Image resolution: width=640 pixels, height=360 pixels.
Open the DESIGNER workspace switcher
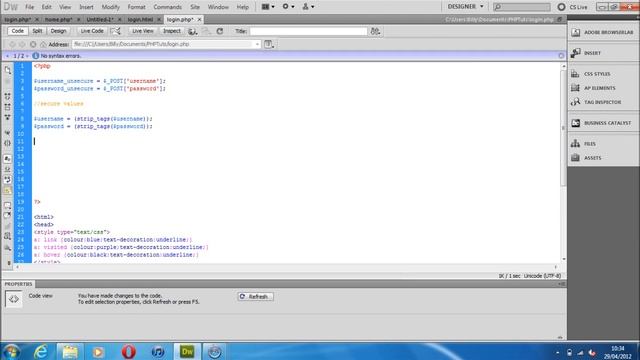click(465, 7)
